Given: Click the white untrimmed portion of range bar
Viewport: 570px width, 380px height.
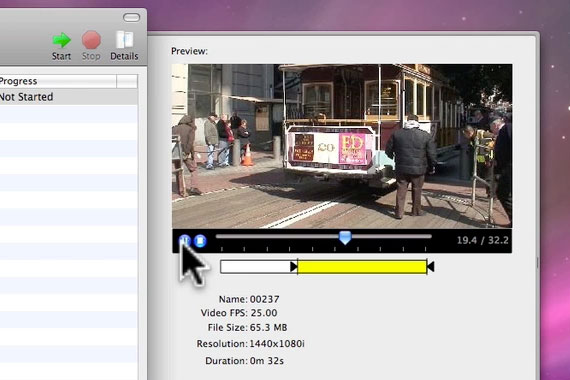Looking at the screenshot, I should click(x=256, y=267).
